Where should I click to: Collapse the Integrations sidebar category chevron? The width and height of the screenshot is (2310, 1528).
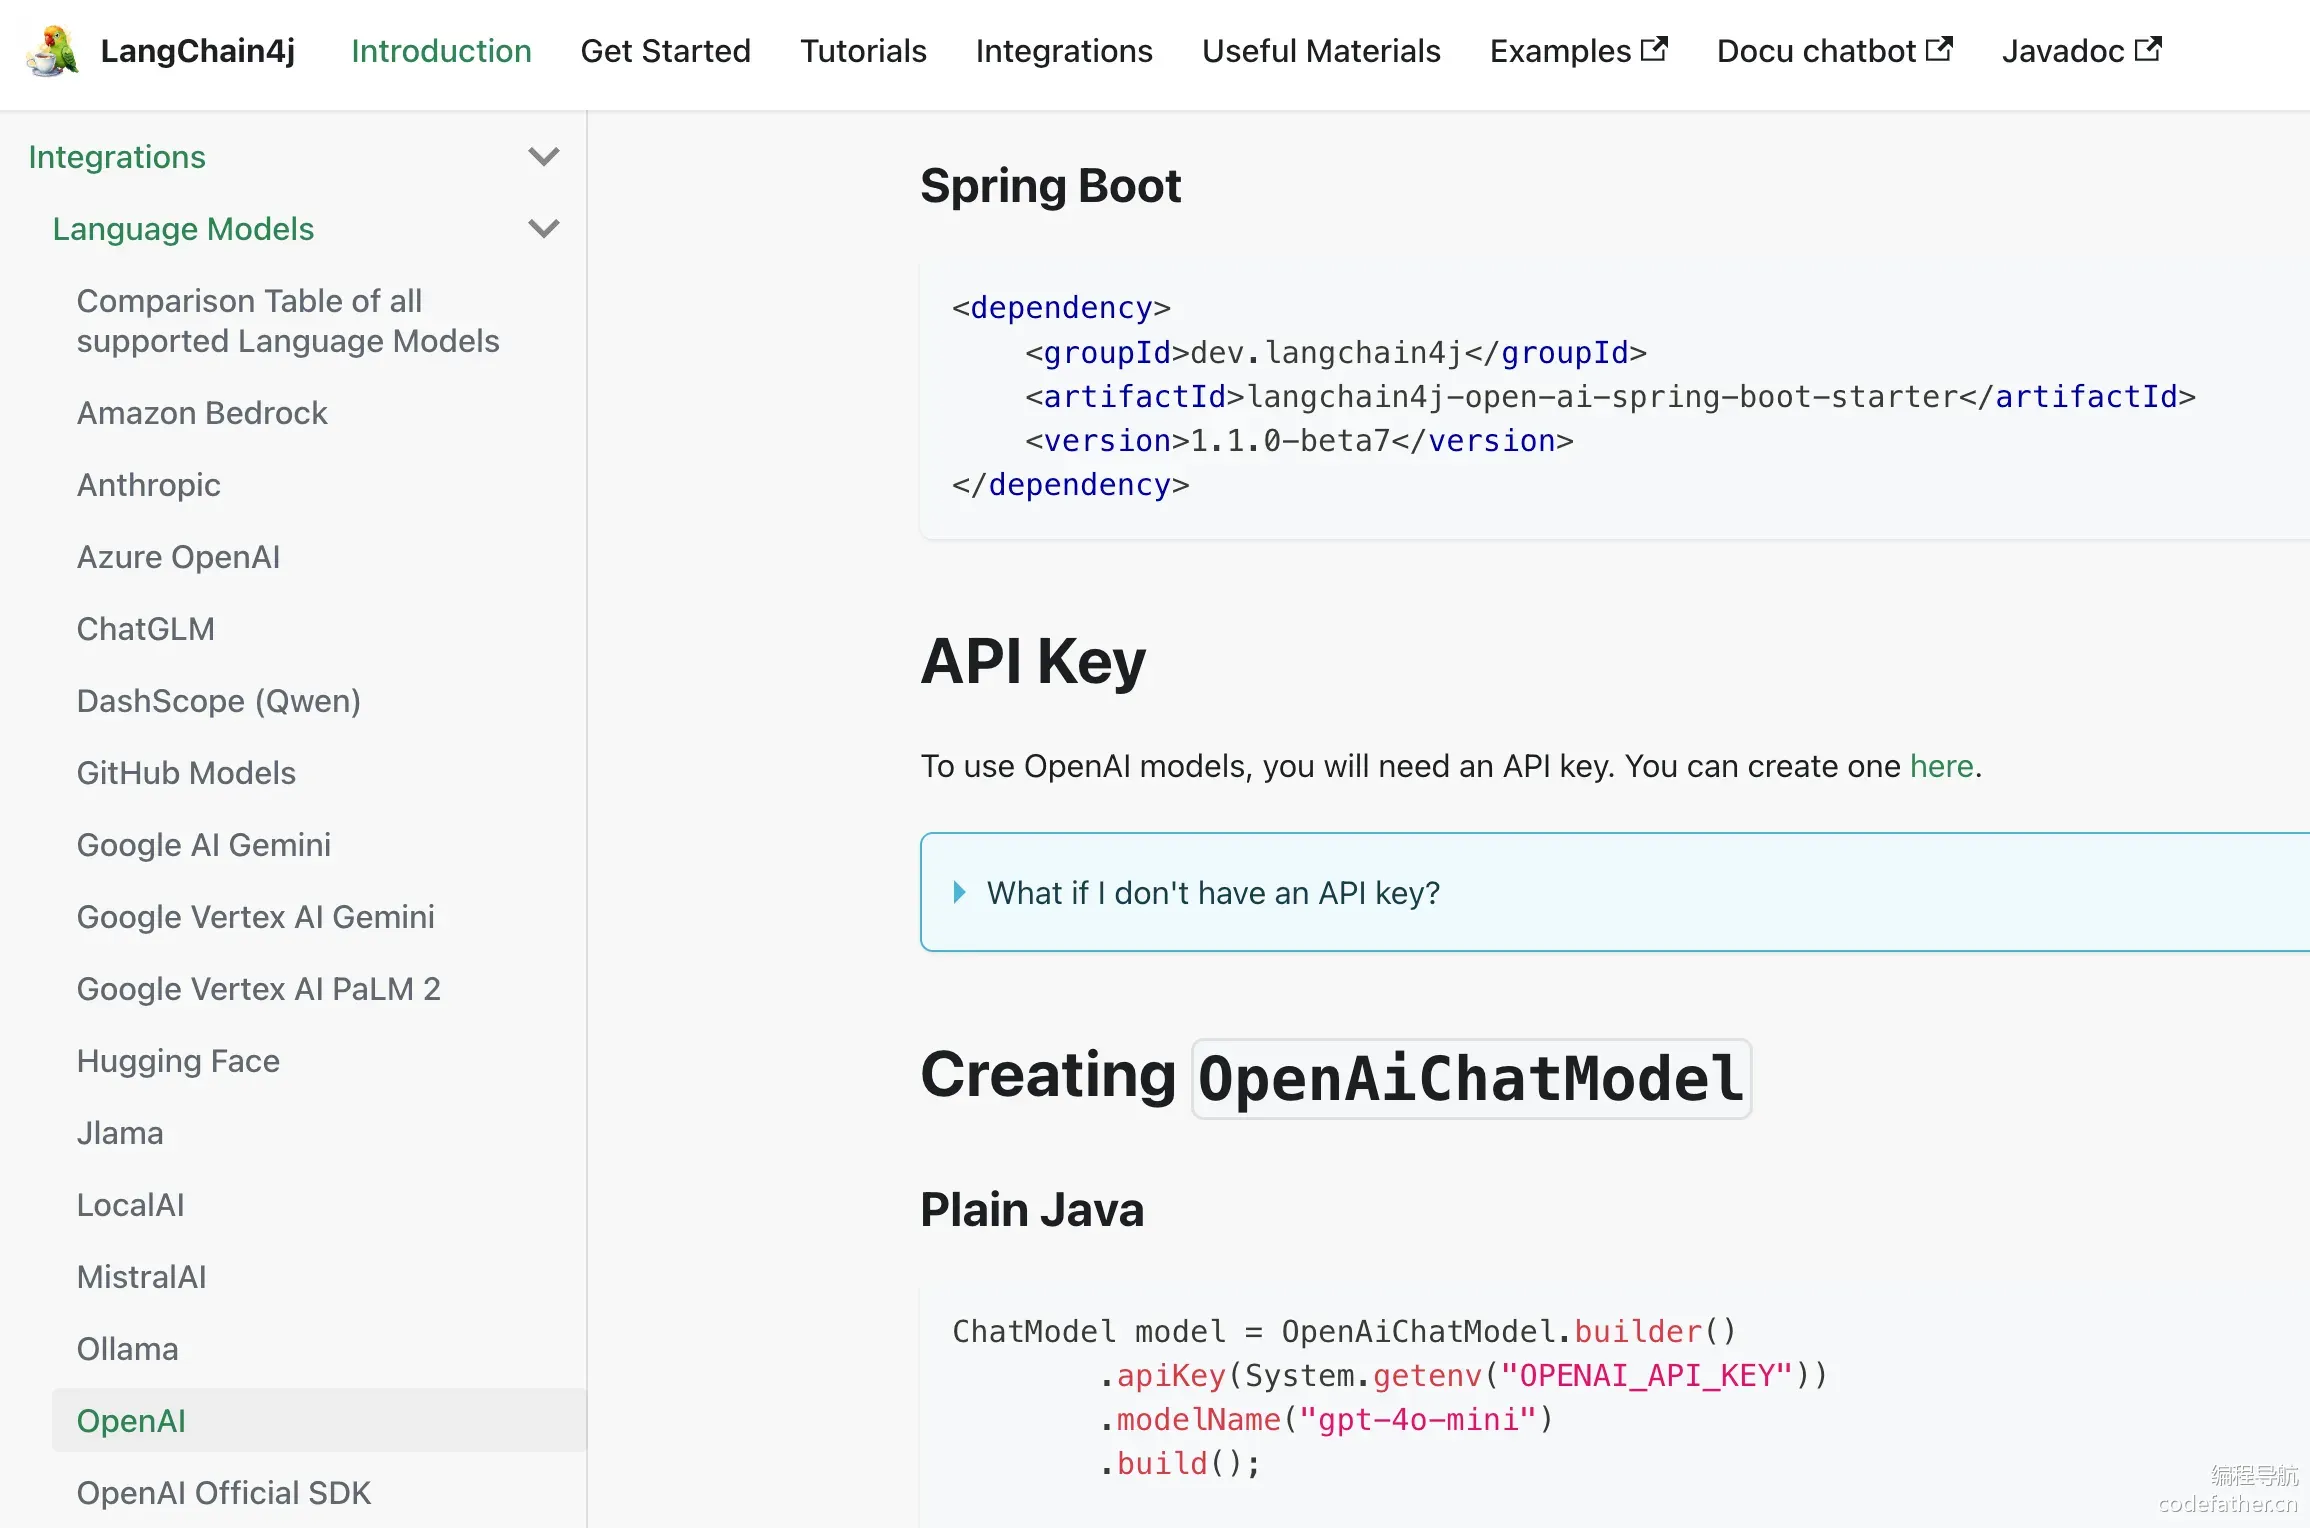click(x=543, y=156)
